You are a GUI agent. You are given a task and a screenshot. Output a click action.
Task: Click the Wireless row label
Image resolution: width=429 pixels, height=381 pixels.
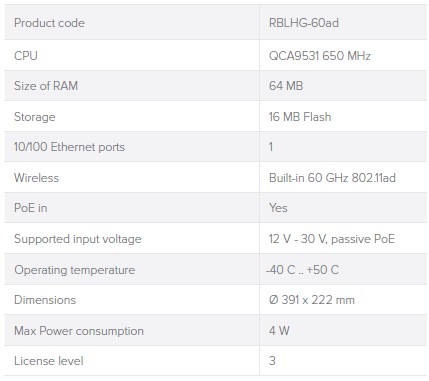pos(36,178)
